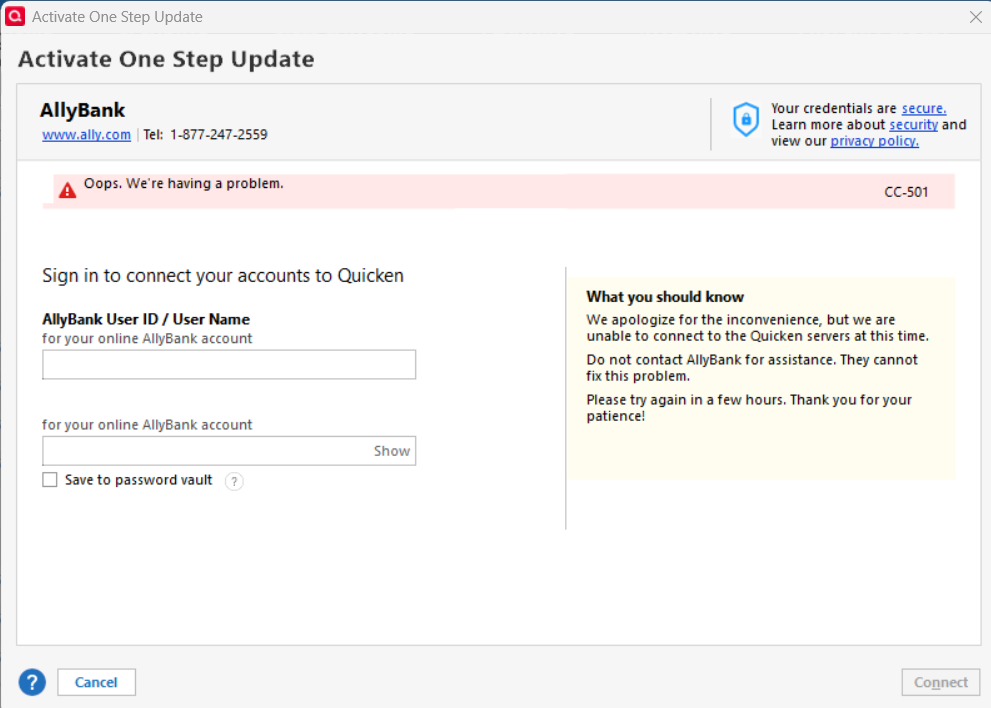The height and width of the screenshot is (708, 991).
Task: Click the security shield lock icon
Action: 746,119
